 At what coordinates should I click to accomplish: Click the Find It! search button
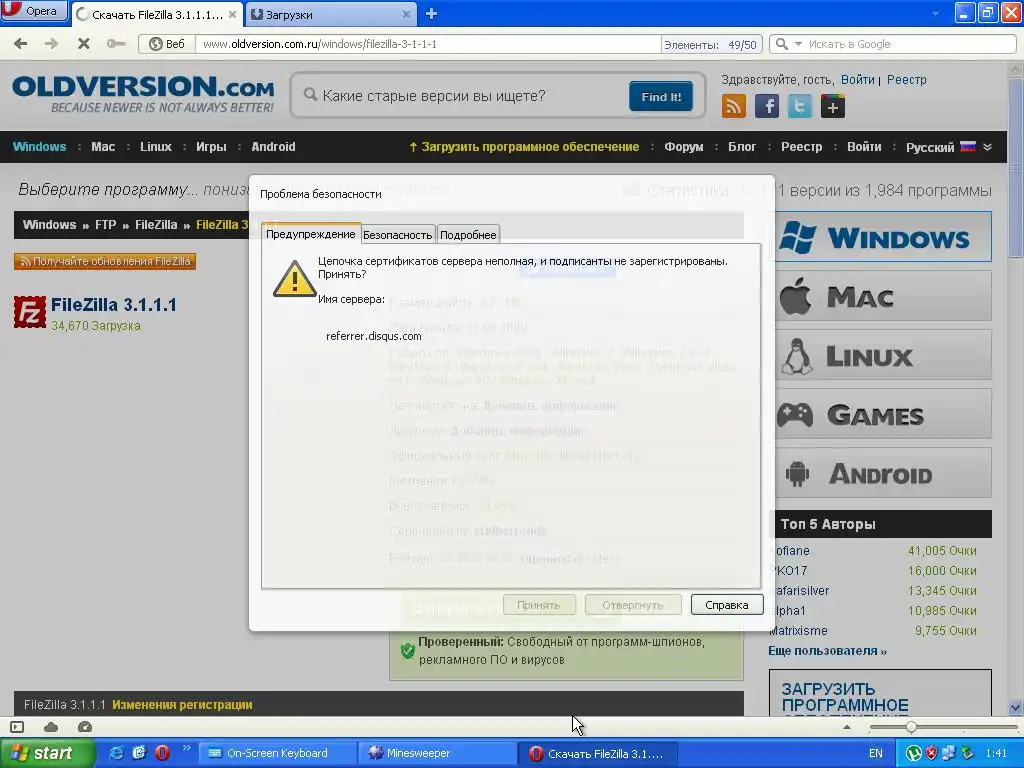(x=661, y=97)
